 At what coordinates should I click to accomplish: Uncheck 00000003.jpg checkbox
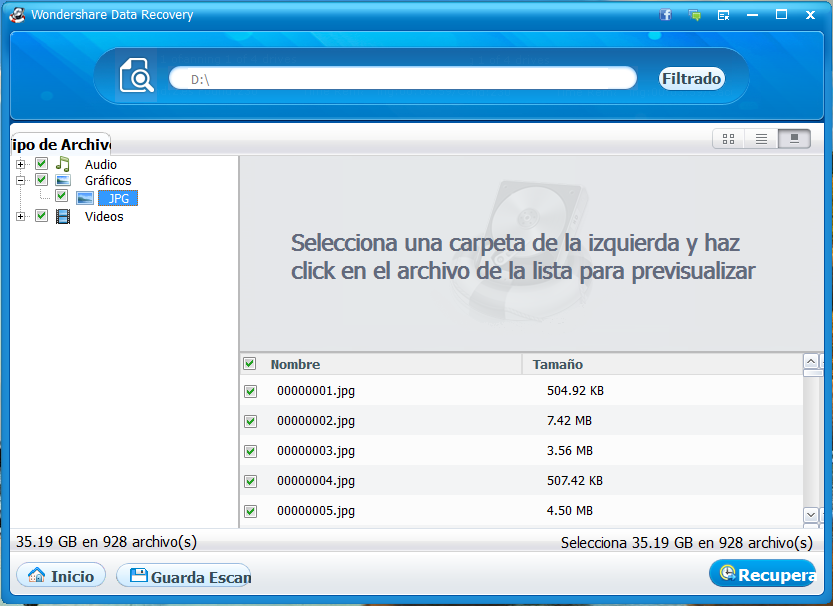pos(250,451)
